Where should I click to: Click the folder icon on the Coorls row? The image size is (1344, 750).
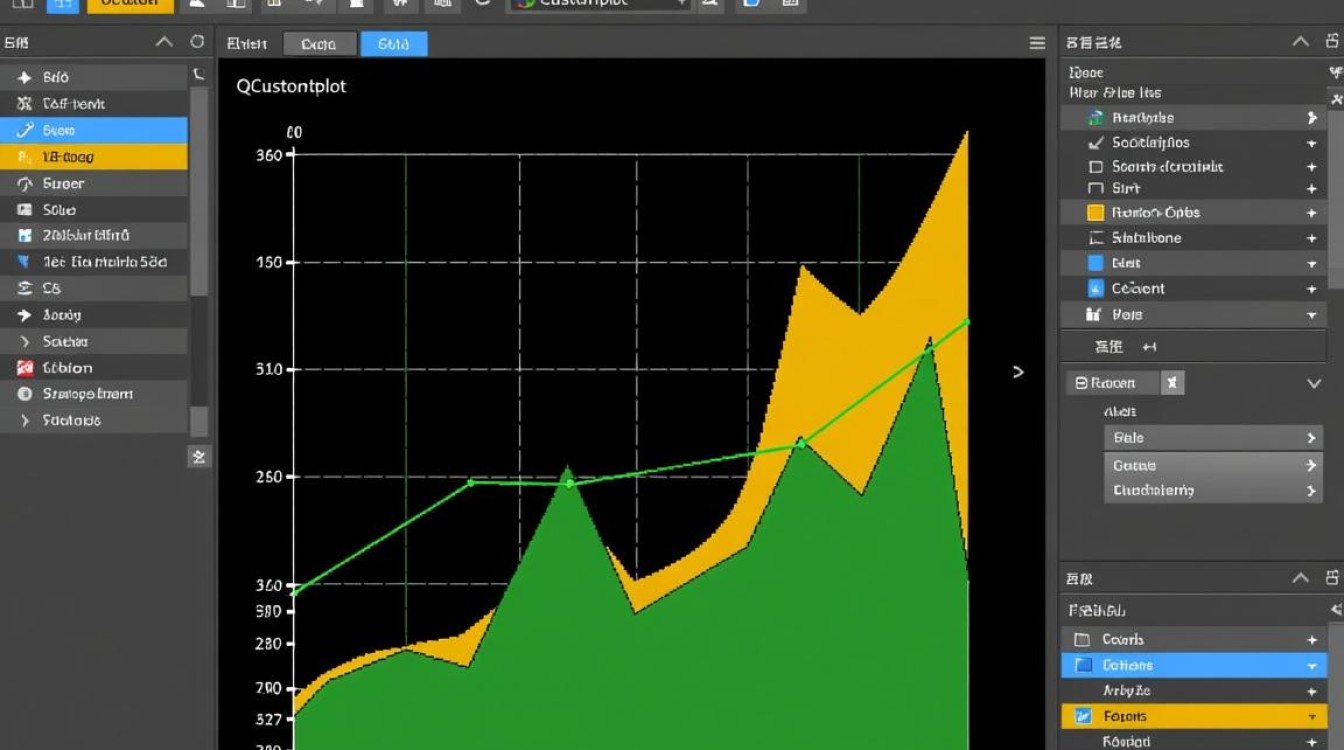[1081, 639]
